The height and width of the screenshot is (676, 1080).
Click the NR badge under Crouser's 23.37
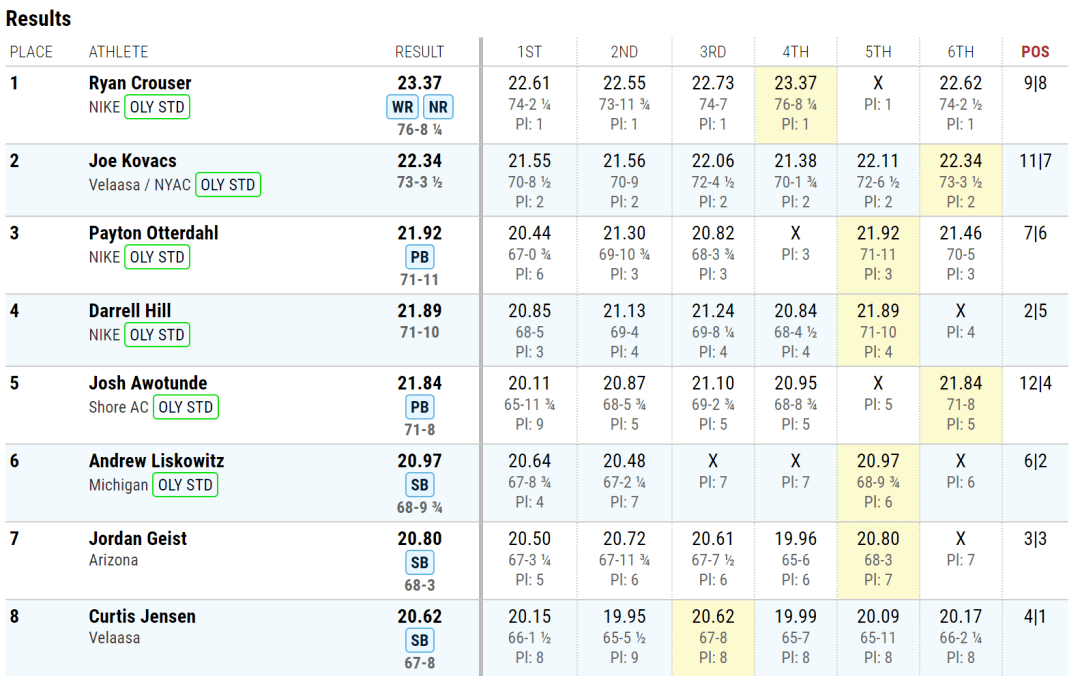(x=437, y=107)
